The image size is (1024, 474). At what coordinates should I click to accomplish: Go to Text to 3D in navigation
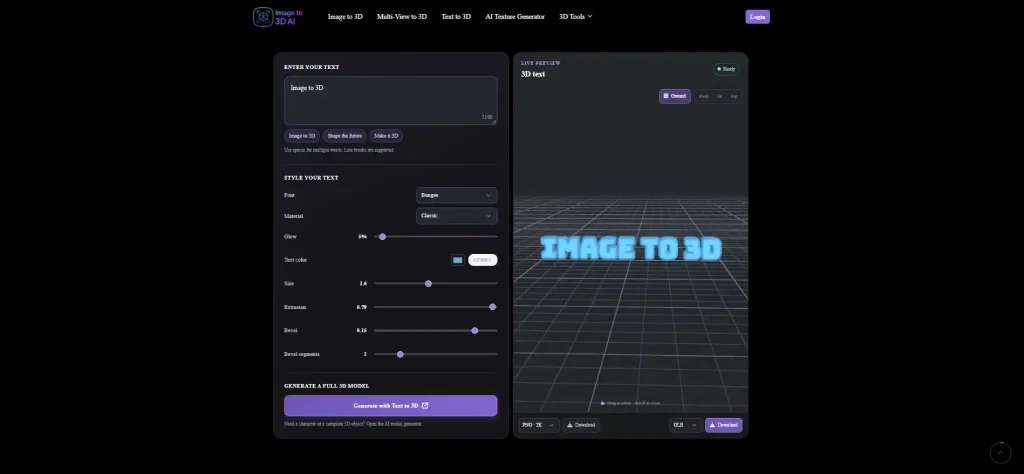[x=456, y=16]
